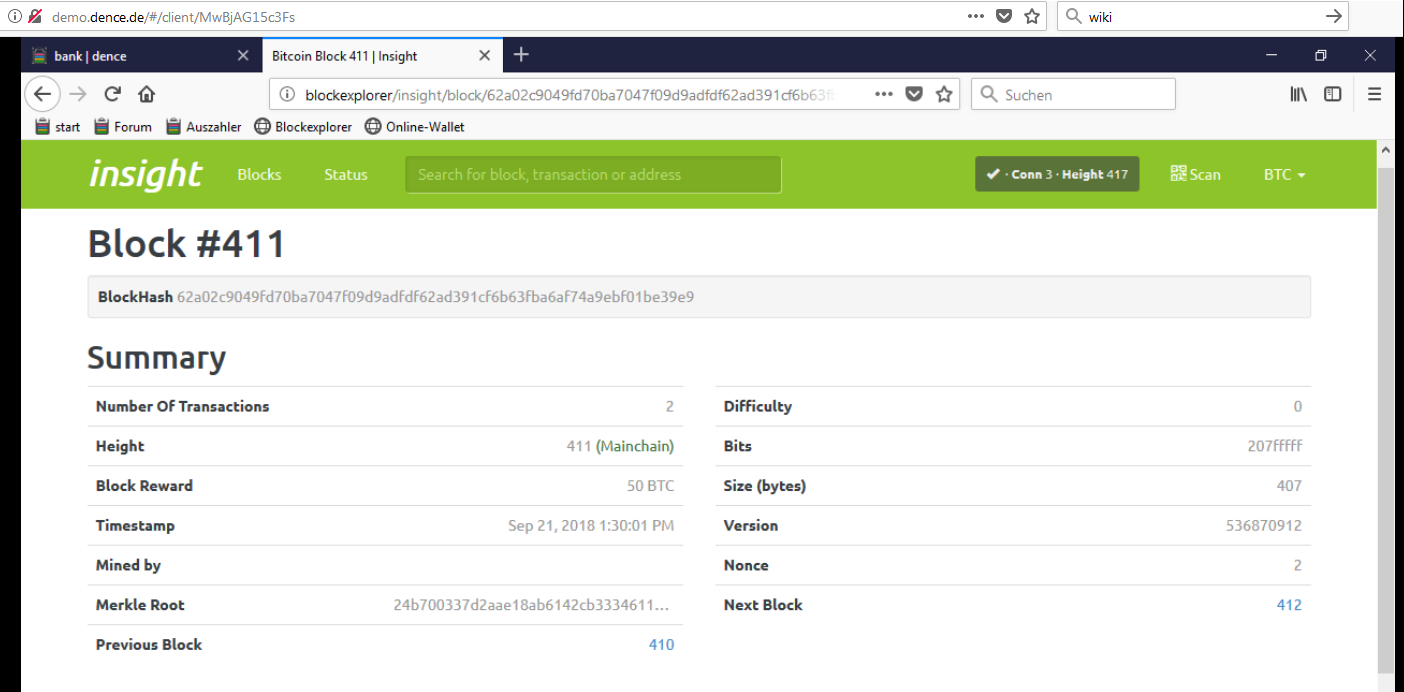The height and width of the screenshot is (692, 1404).
Task: Click the connection and height 417 status button
Action: (1057, 174)
